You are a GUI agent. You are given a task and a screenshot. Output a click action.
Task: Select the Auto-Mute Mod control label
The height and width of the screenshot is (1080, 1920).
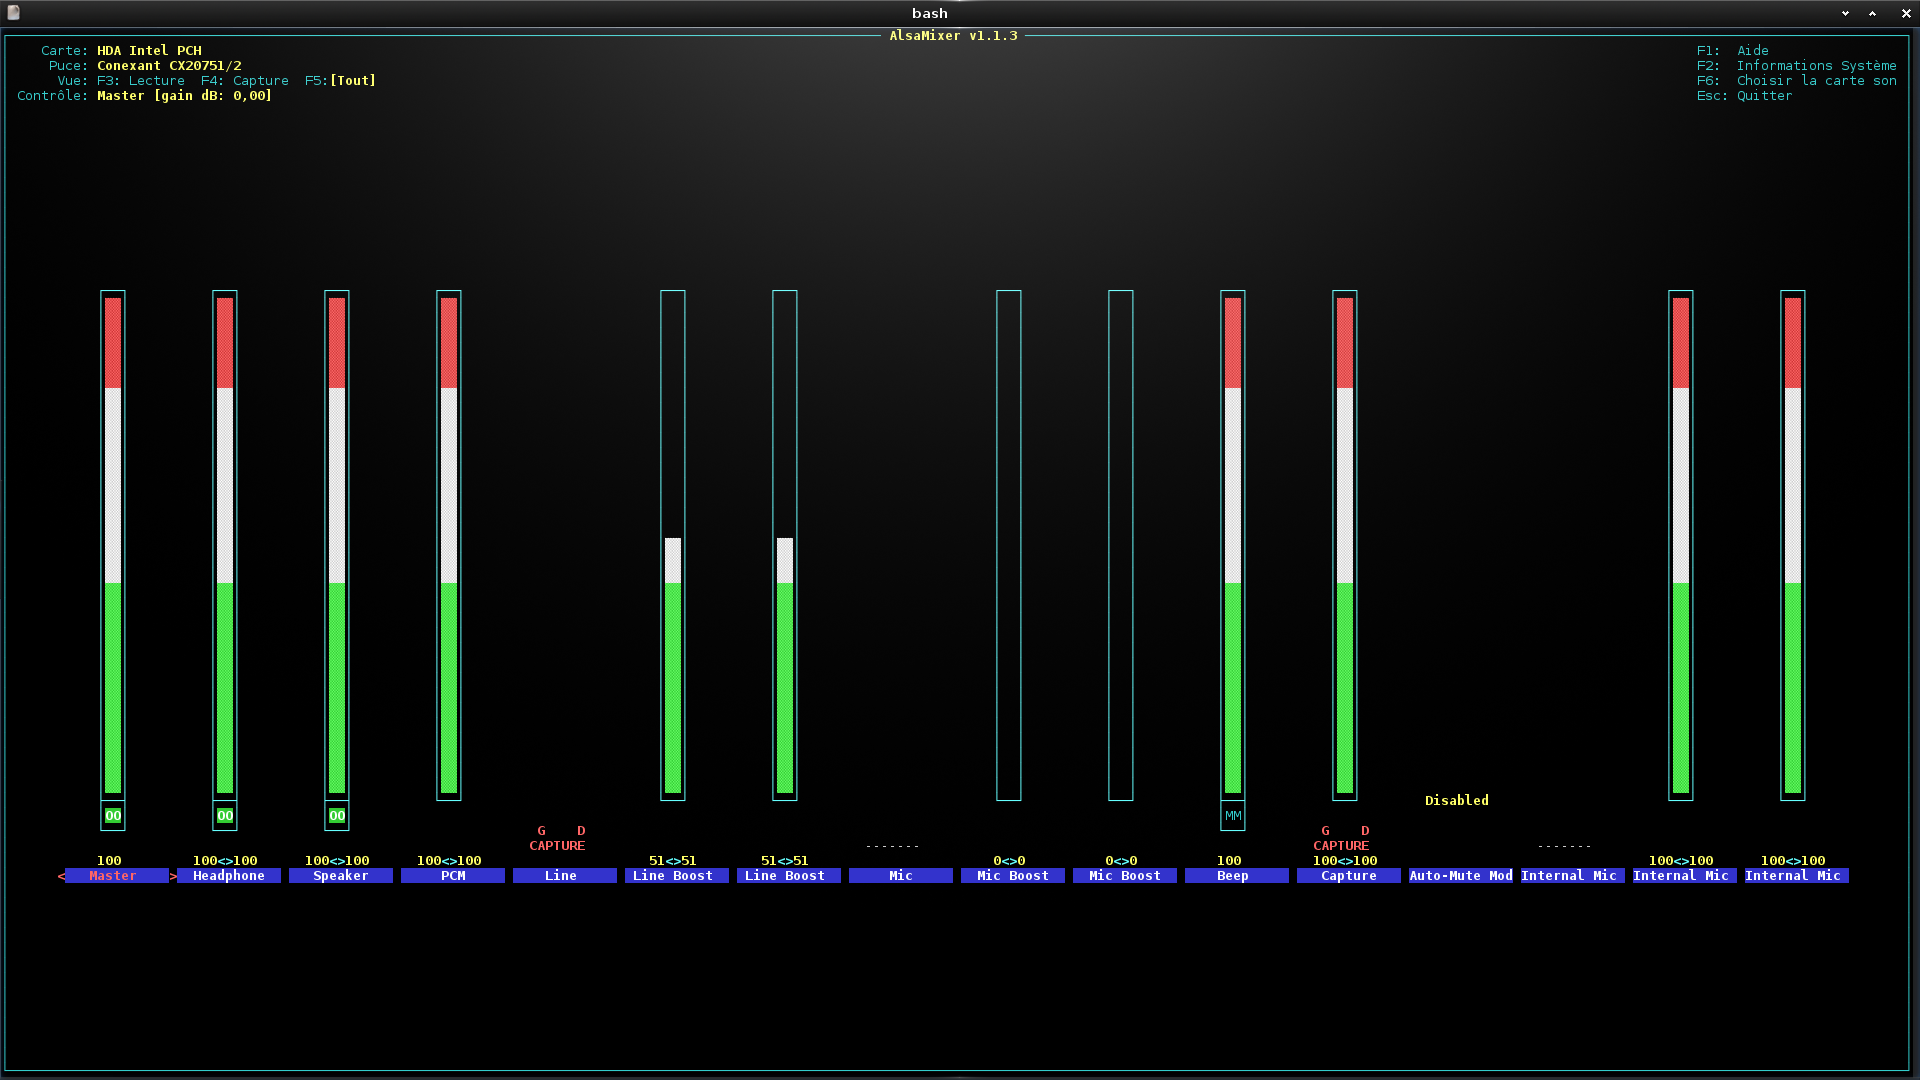1461,876
